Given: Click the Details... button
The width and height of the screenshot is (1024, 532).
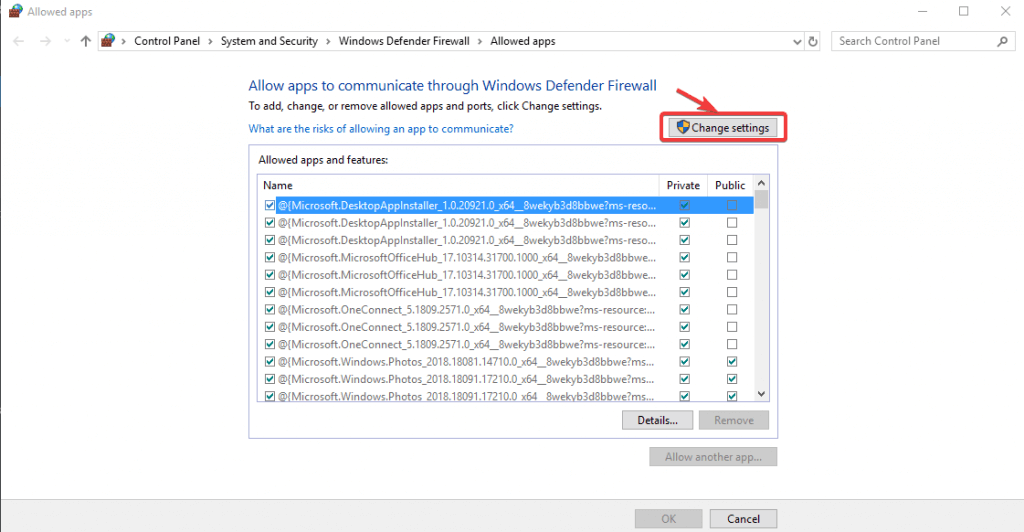Looking at the screenshot, I should [657, 420].
